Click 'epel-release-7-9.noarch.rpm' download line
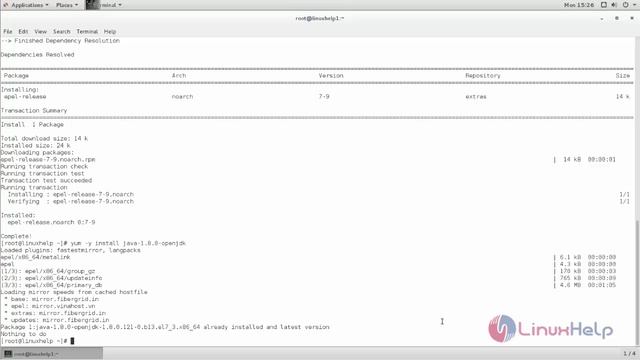 pyautogui.click(x=48, y=160)
